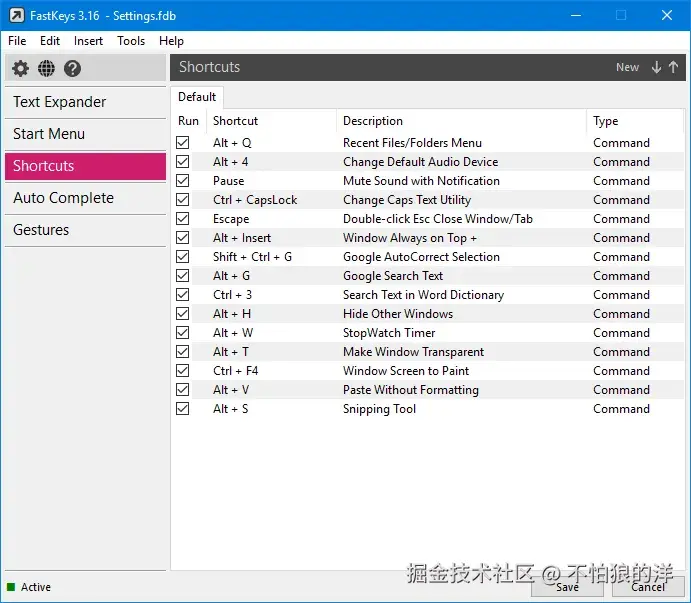Open the File menu
The height and width of the screenshot is (603, 691).
pos(17,41)
